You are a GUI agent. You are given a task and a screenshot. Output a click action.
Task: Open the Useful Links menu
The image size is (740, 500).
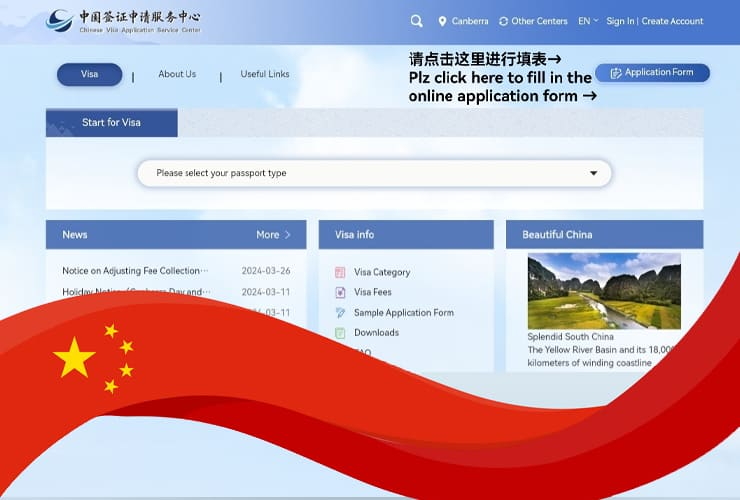tap(265, 74)
